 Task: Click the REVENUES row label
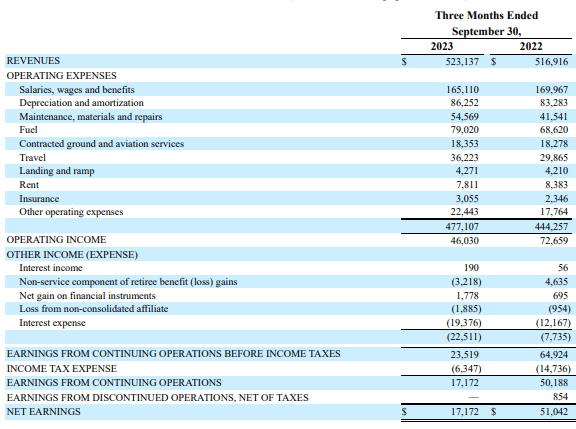click(33, 61)
